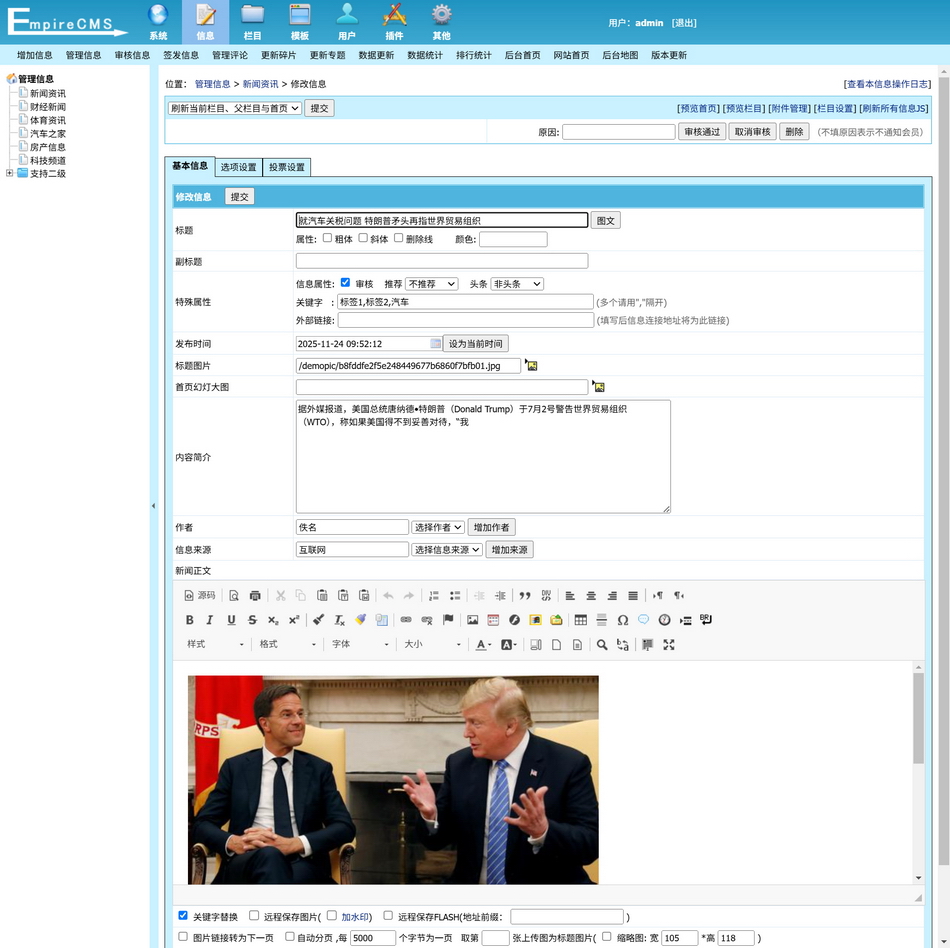Viewport: 950px width, 948px height.
Task: Expand the 支持二级 tree node
Action: 10,173
